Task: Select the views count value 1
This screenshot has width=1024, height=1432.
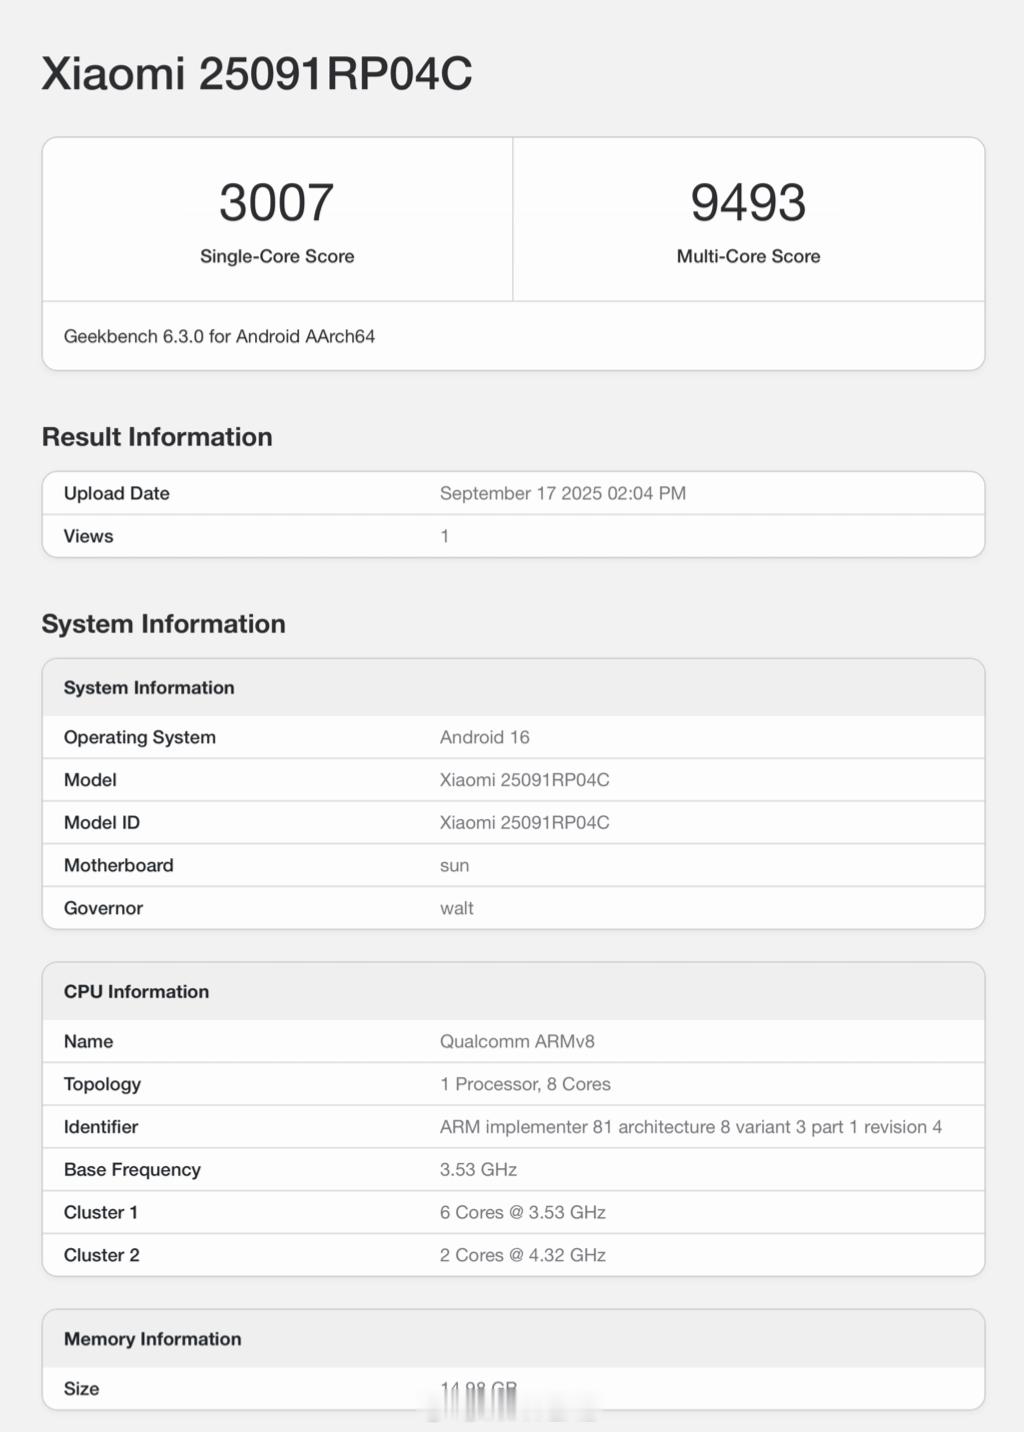Action: click(x=445, y=536)
